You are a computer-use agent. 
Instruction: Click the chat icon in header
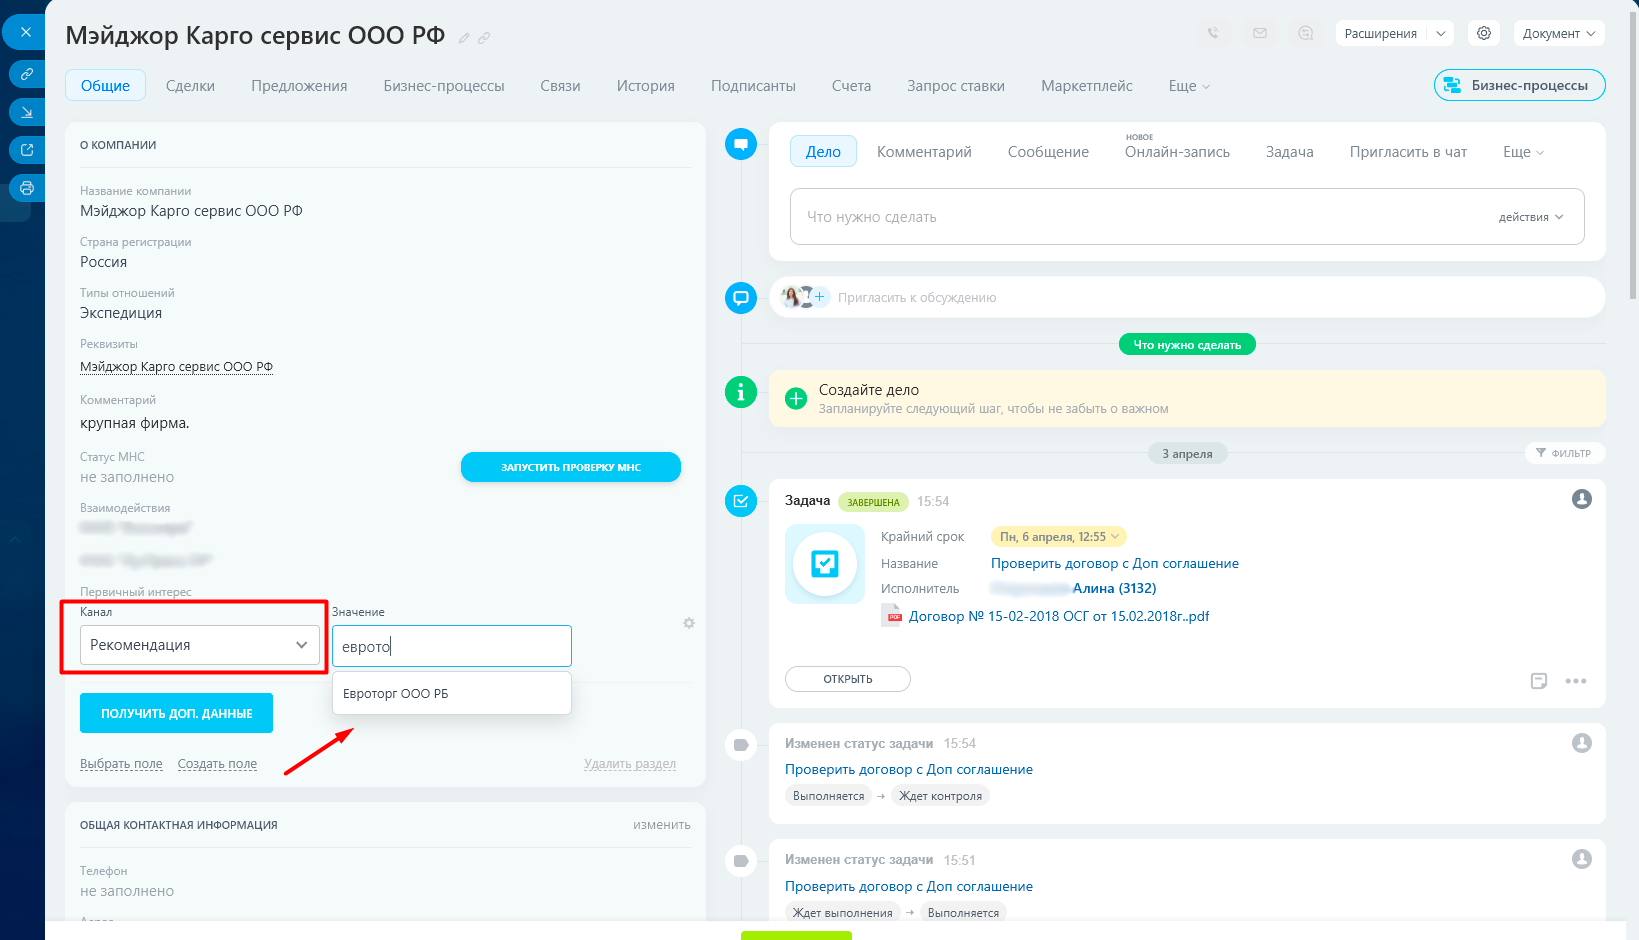(1306, 33)
